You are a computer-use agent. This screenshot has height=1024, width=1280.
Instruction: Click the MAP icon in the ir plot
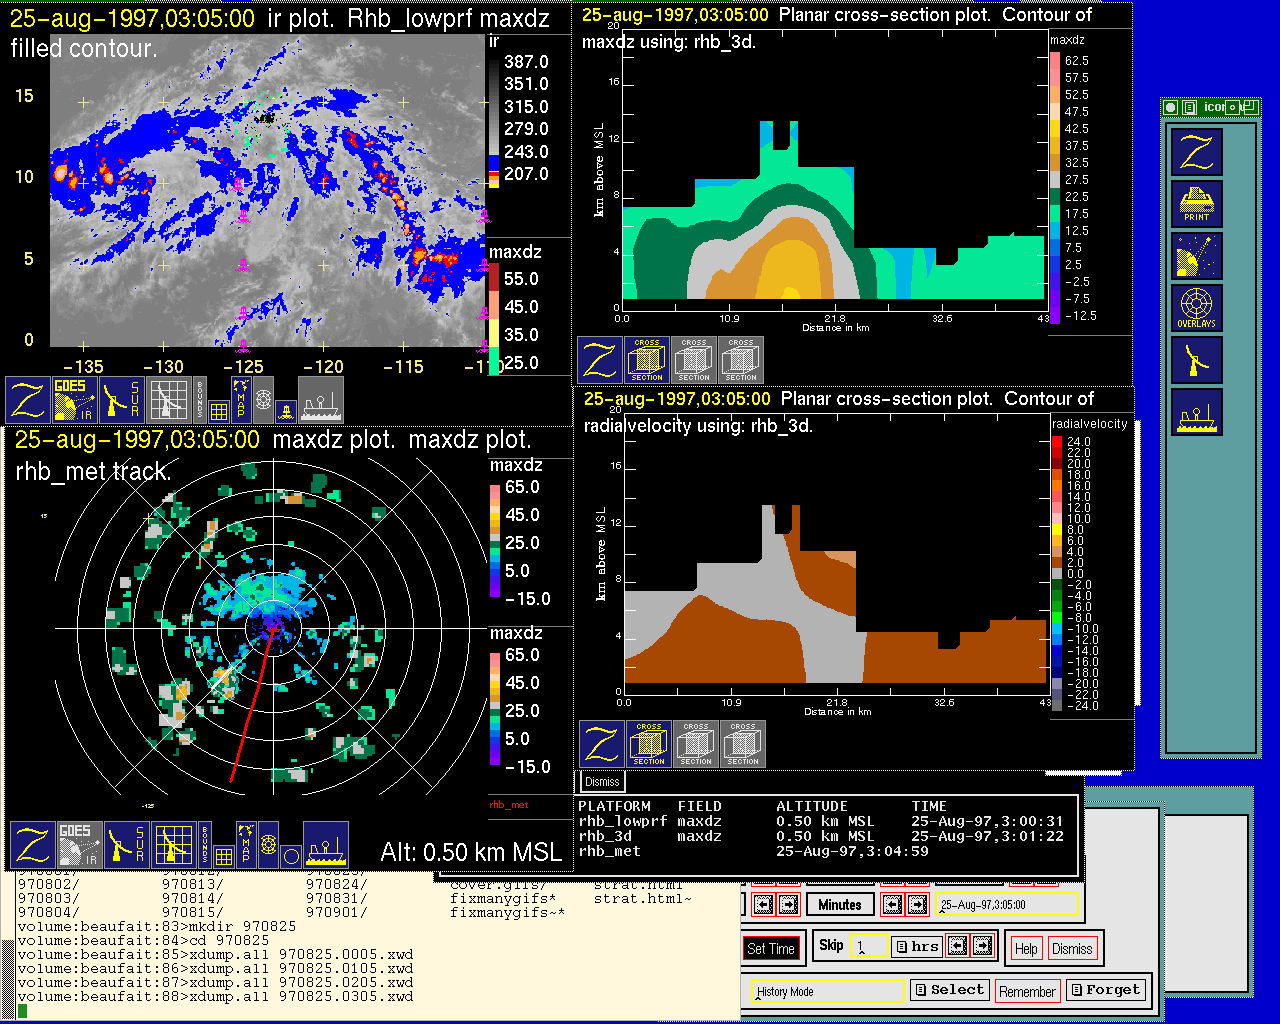click(x=241, y=398)
